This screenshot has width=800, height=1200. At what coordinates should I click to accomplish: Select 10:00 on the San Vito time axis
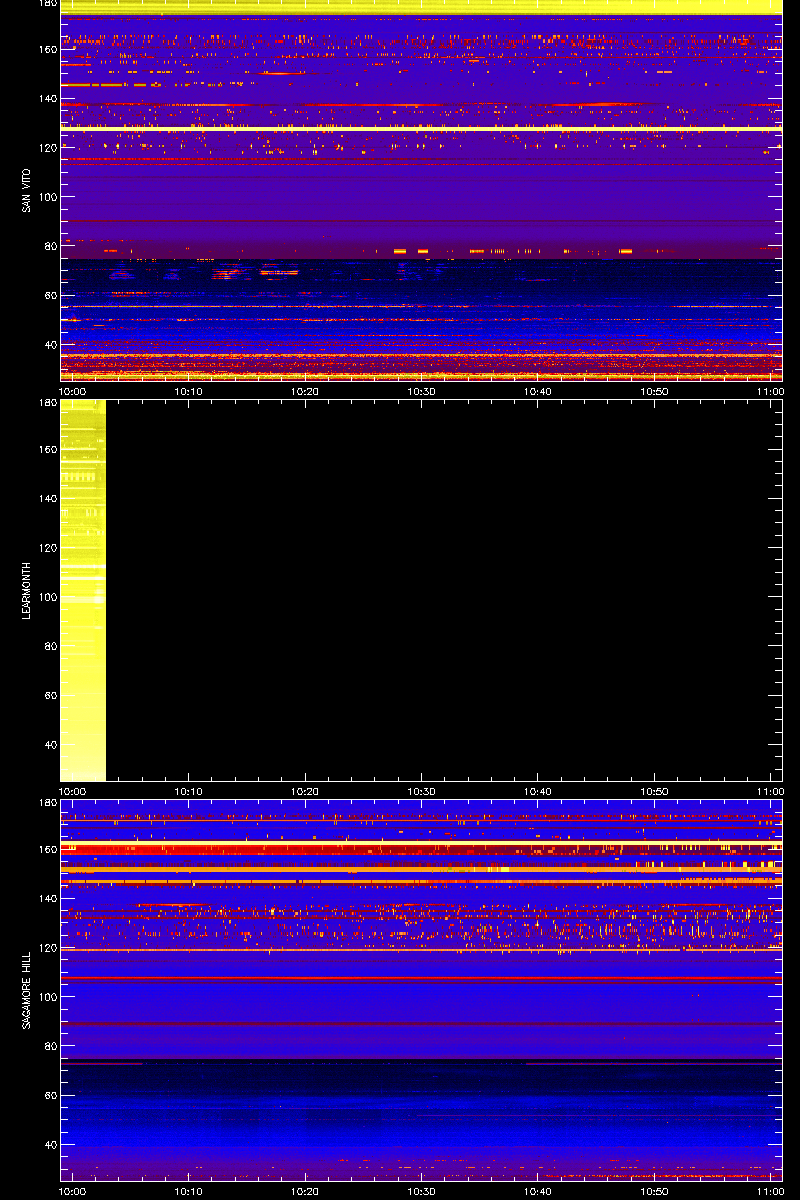tap(74, 391)
